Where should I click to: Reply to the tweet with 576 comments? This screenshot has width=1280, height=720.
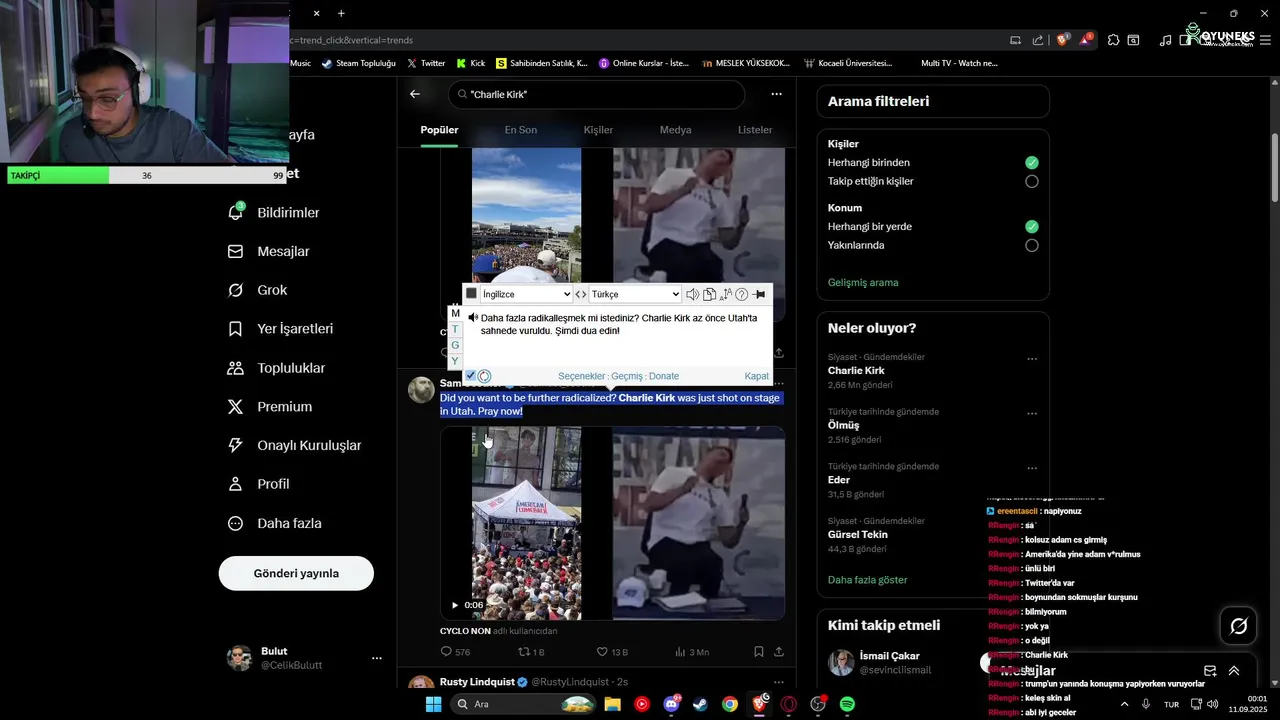[x=456, y=652]
